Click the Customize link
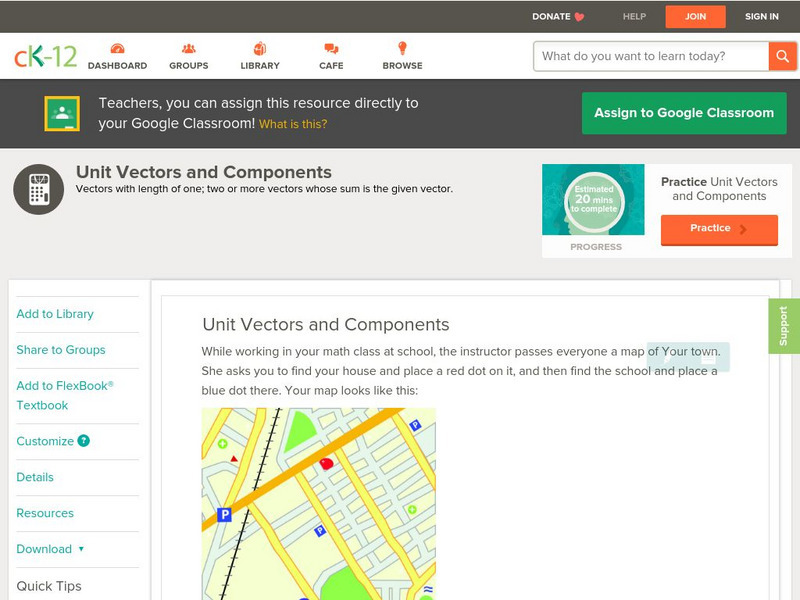Viewport: 800px width, 600px height. (45, 441)
